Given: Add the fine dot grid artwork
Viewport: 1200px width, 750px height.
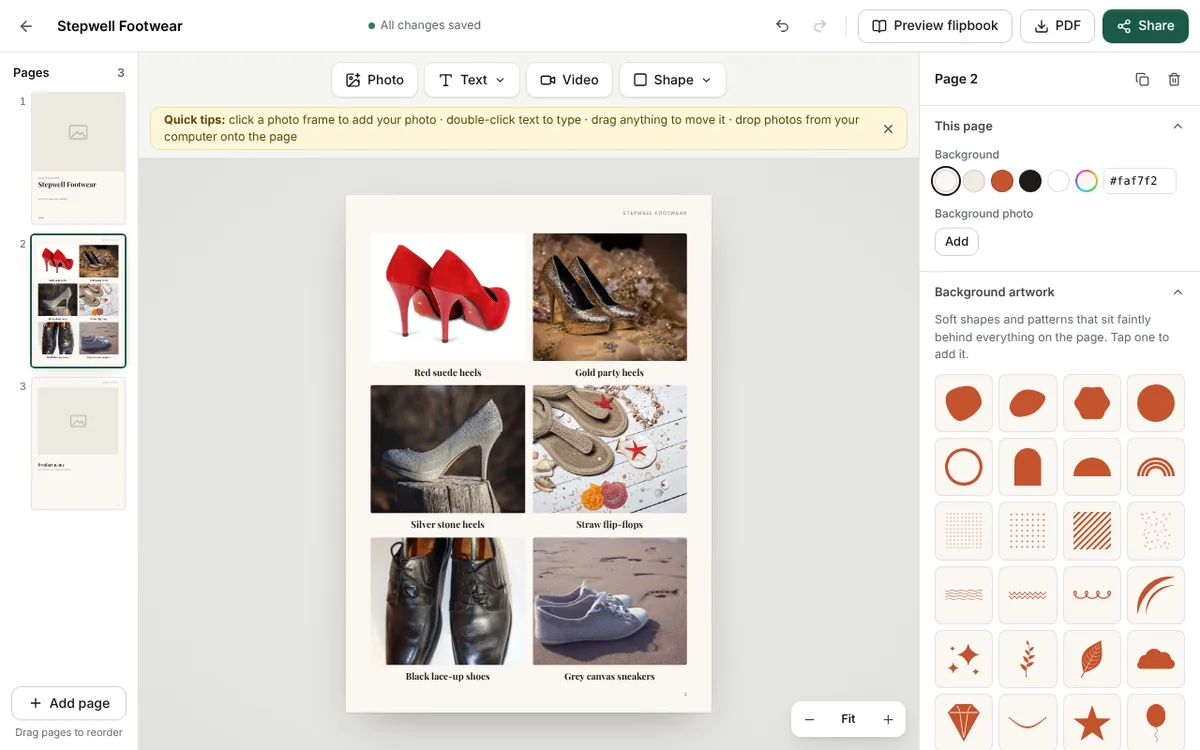Looking at the screenshot, I should click(964, 531).
